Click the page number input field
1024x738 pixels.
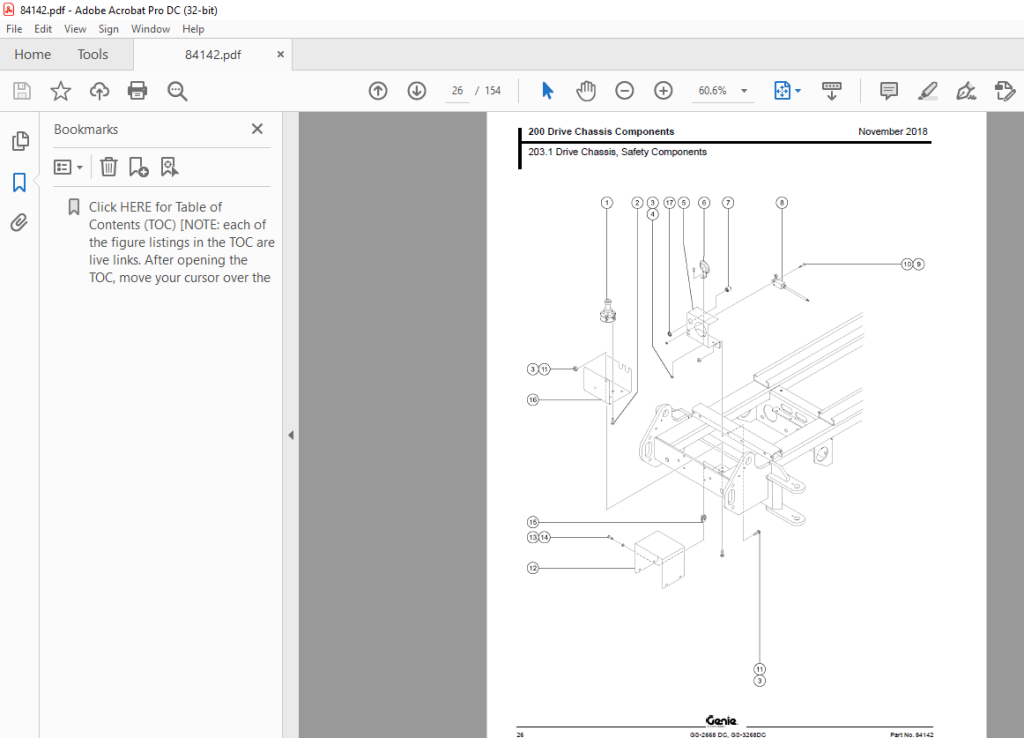pos(456,90)
